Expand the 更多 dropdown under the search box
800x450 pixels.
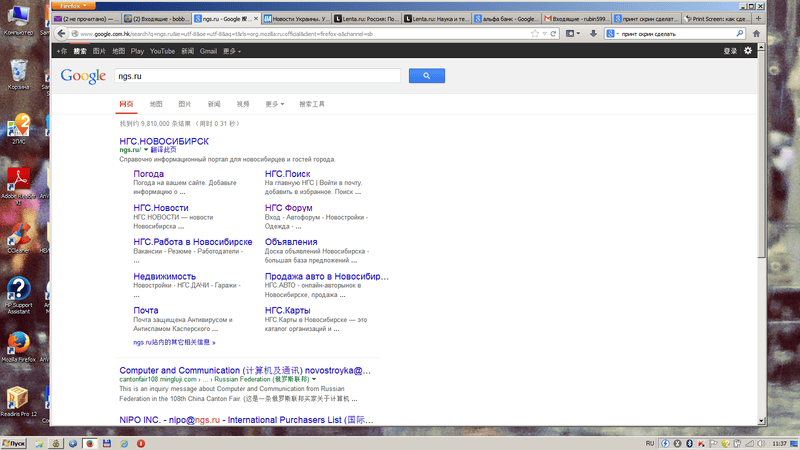point(274,104)
